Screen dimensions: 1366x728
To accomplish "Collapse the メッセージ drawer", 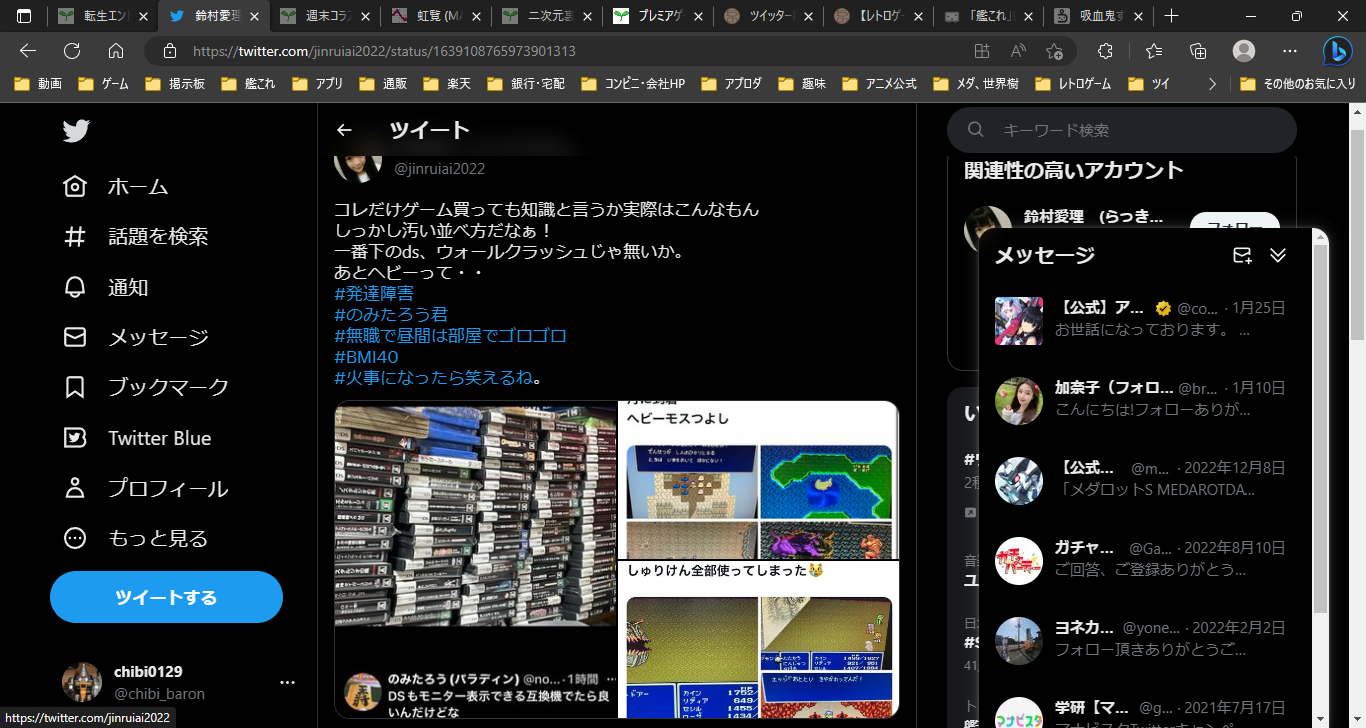I will 1278,255.
